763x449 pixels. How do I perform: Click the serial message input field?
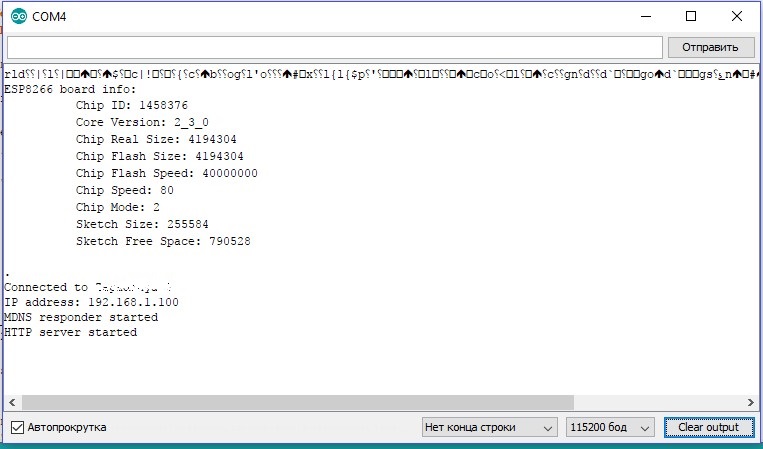pyautogui.click(x=335, y=47)
